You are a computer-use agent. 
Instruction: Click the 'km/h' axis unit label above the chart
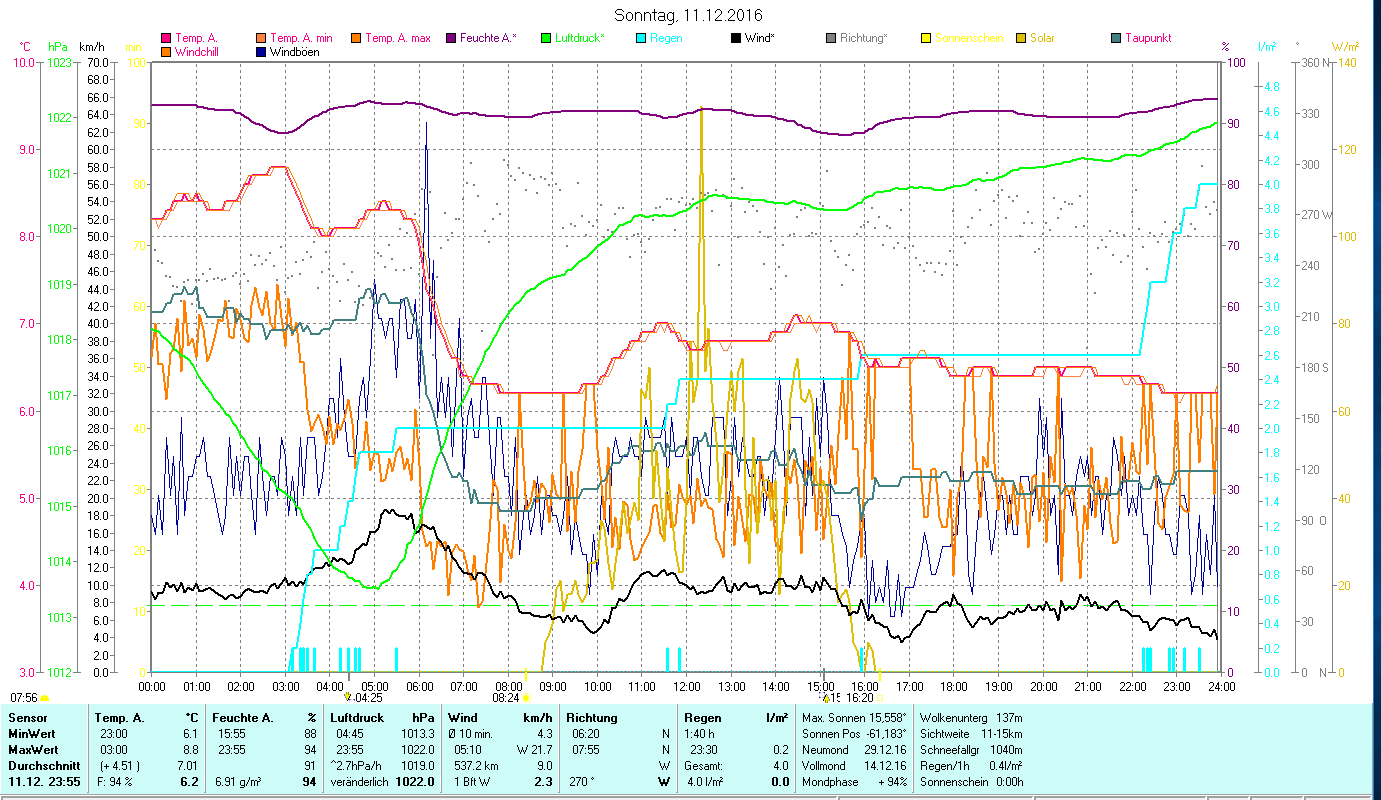[x=91, y=46]
